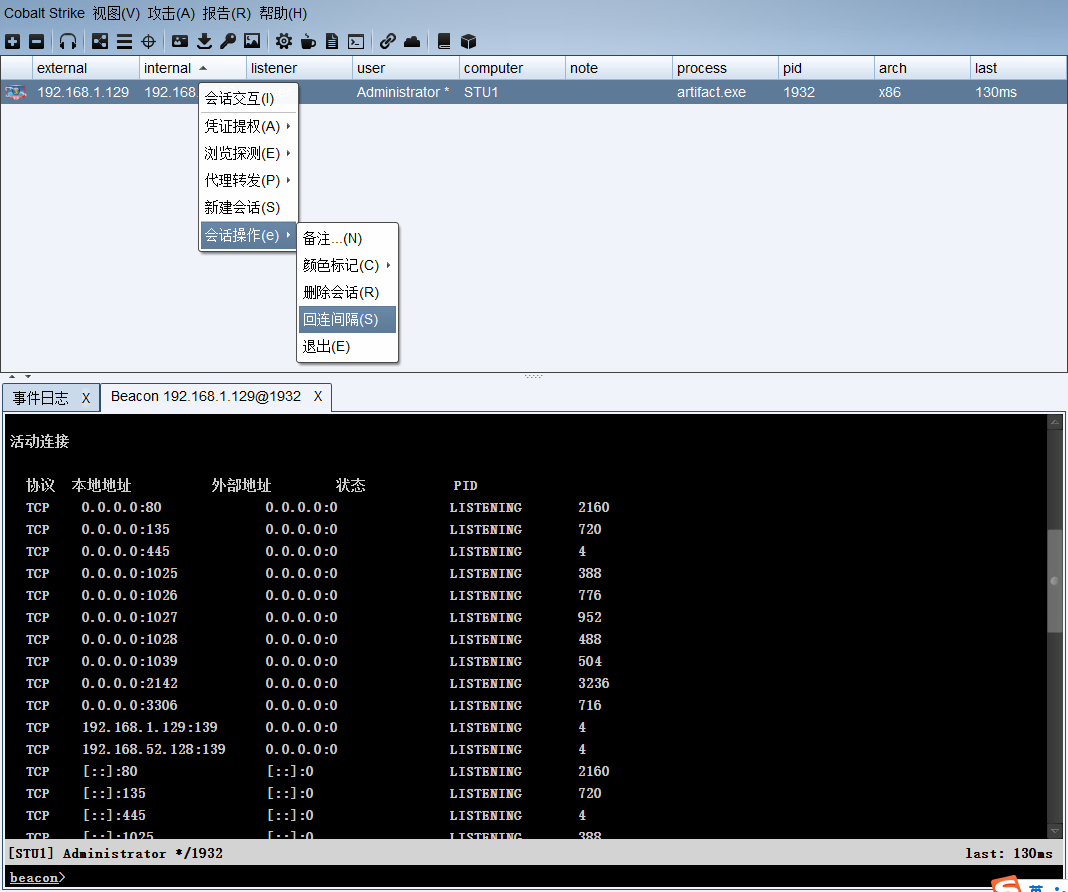Open the Downloaded Files icon
Screen dimensions: 1068x892
click(204, 42)
